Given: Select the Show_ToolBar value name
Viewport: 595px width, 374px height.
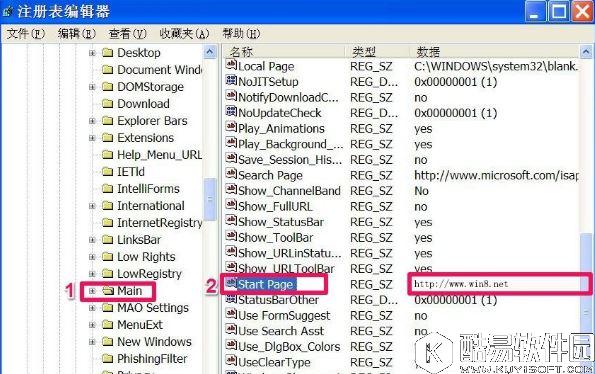Looking at the screenshot, I should coord(275,238).
